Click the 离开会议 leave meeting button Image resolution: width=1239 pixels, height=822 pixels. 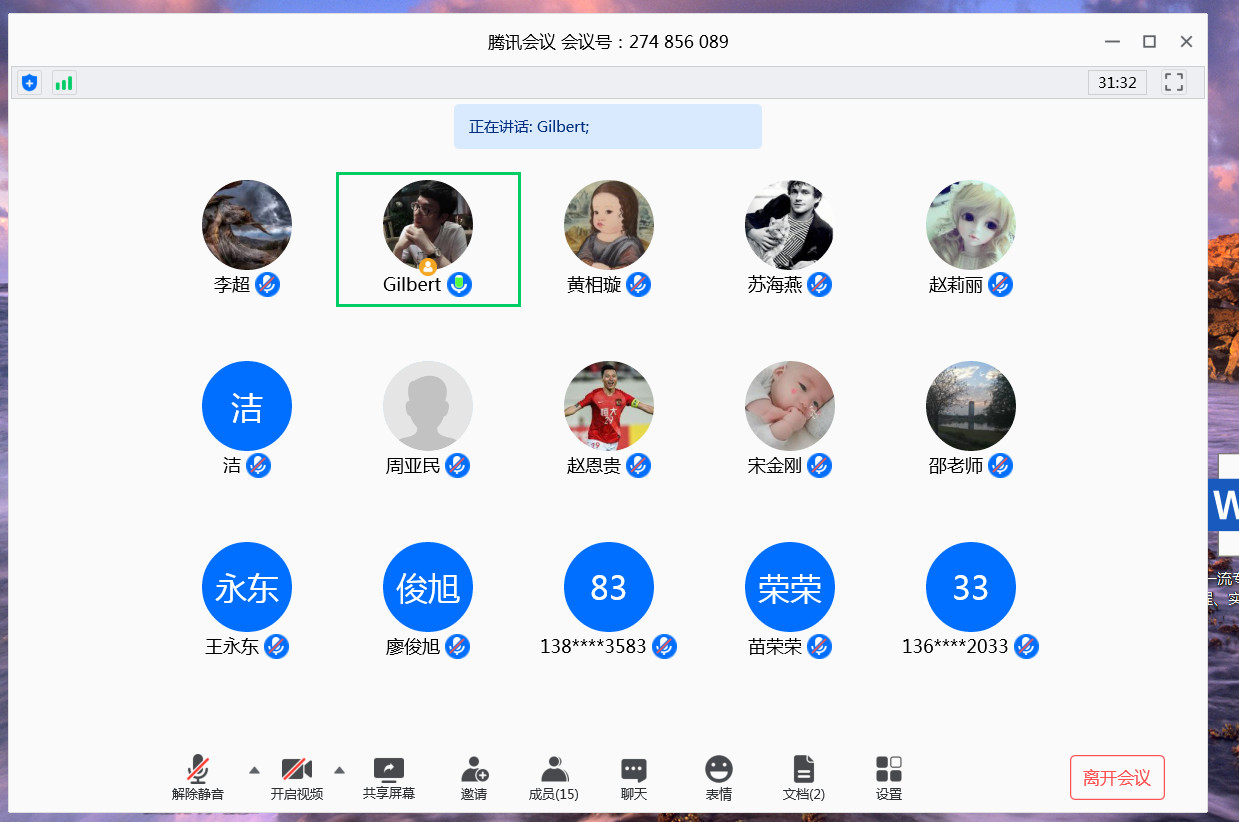pyautogui.click(x=1117, y=778)
